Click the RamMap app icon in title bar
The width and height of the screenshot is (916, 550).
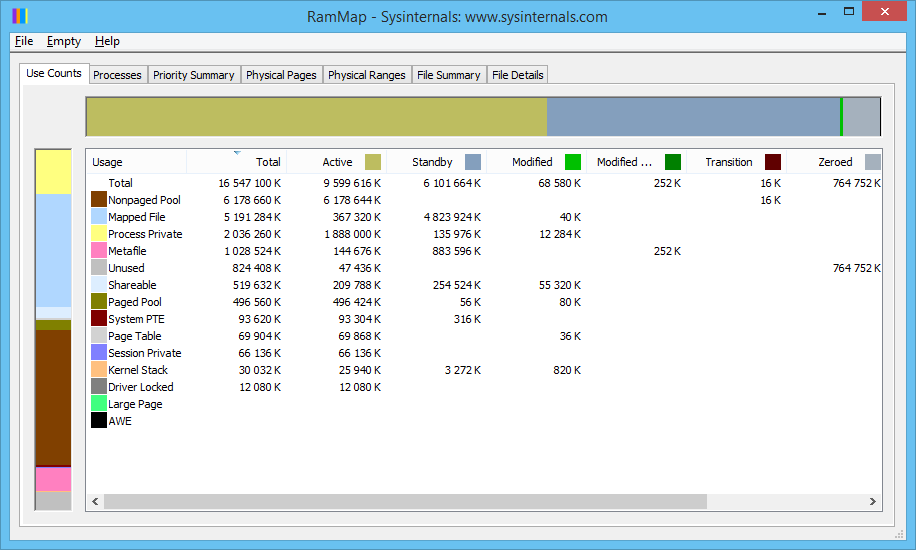pos(19,15)
